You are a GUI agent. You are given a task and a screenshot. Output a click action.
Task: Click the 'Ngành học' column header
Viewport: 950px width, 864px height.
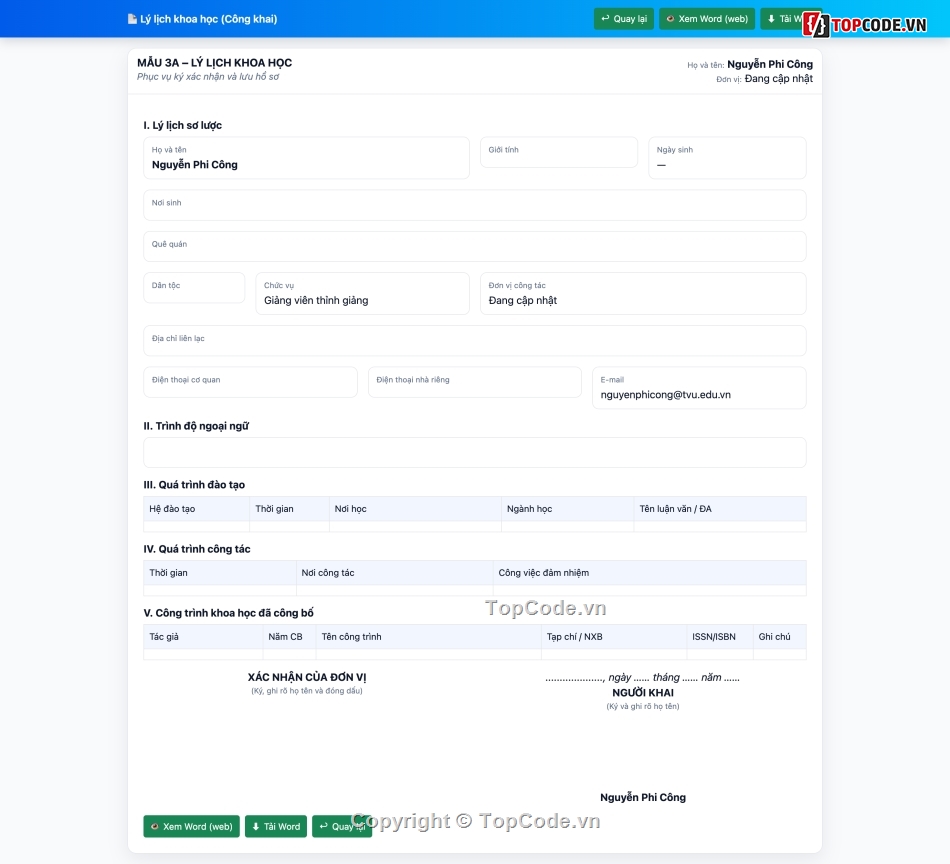tap(567, 509)
